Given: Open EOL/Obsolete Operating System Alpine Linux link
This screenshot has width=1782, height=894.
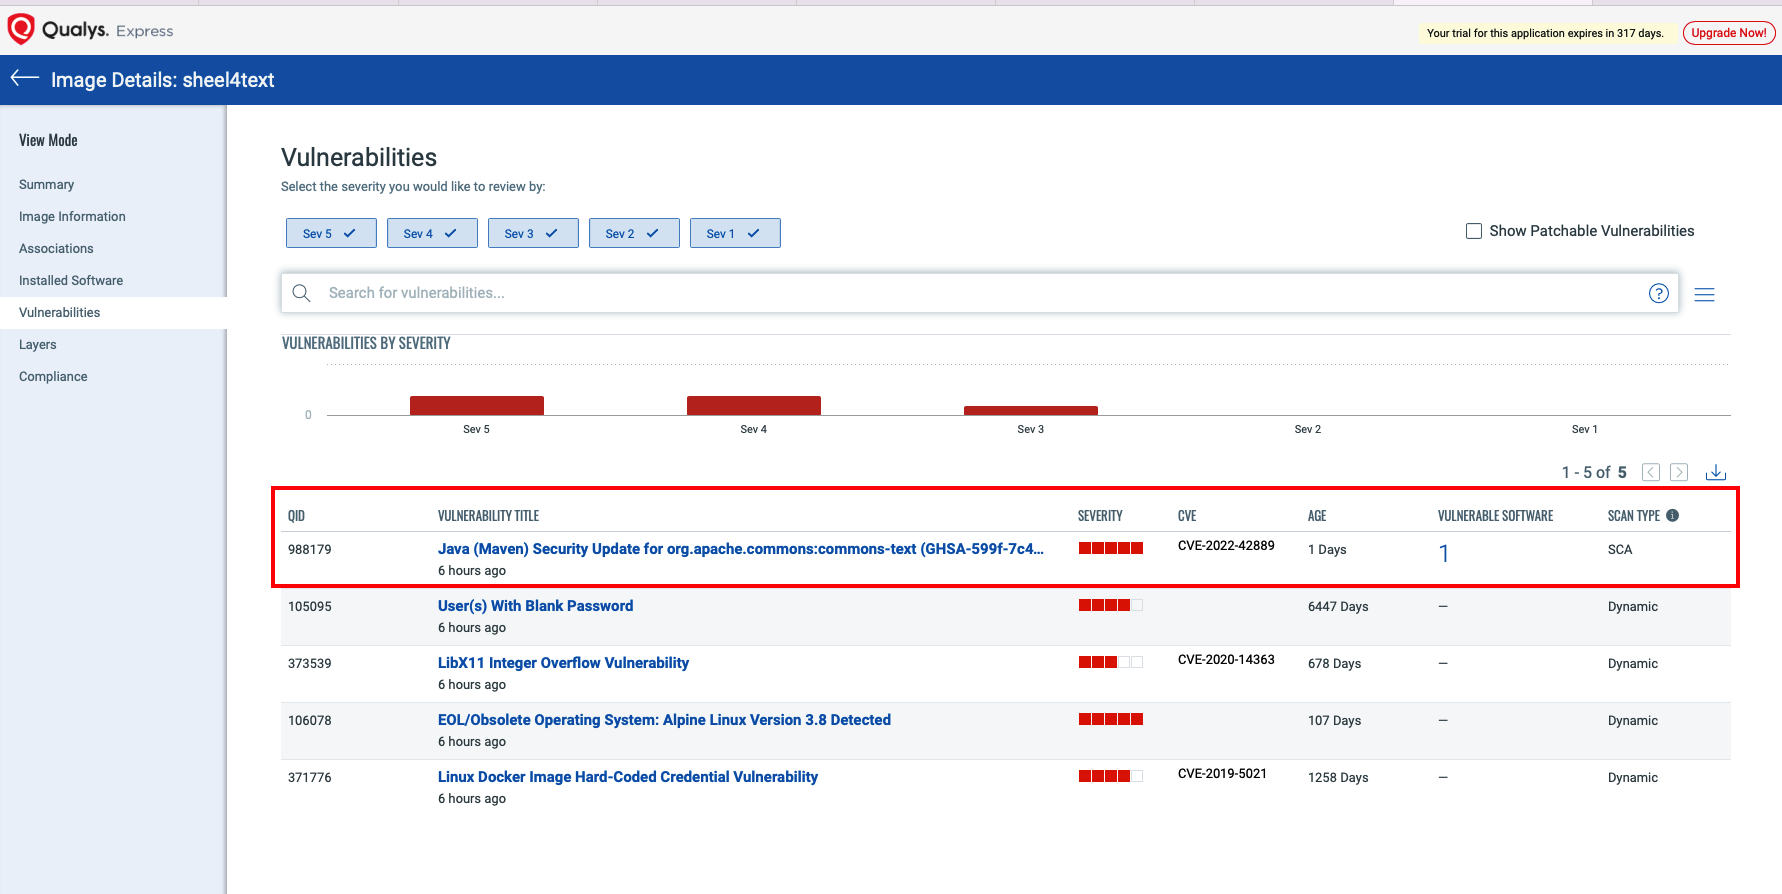Looking at the screenshot, I should 665,720.
